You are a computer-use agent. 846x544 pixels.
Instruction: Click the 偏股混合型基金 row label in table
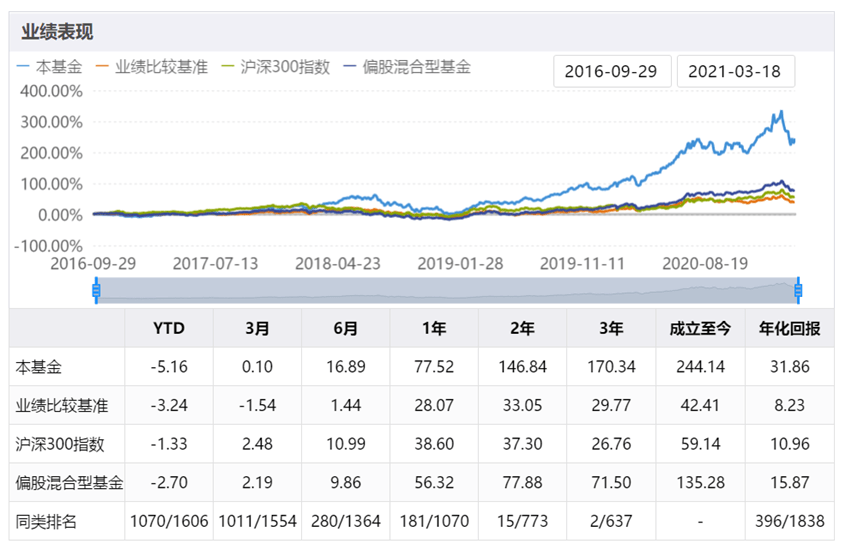click(70, 482)
